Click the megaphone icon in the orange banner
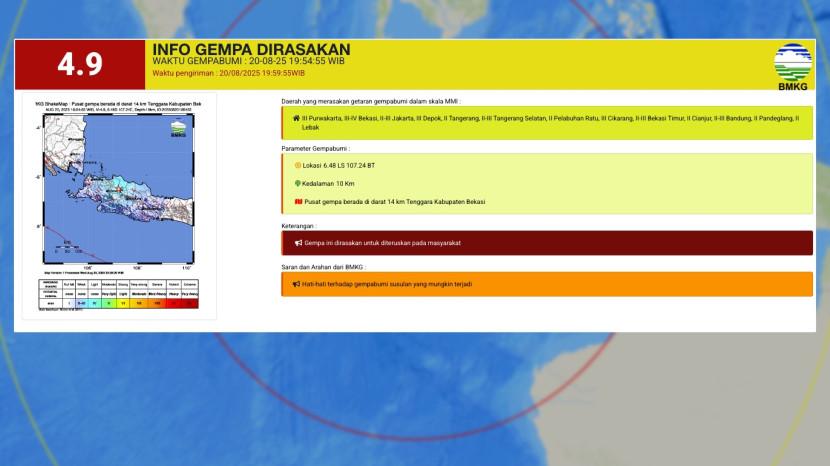 [x=298, y=284]
